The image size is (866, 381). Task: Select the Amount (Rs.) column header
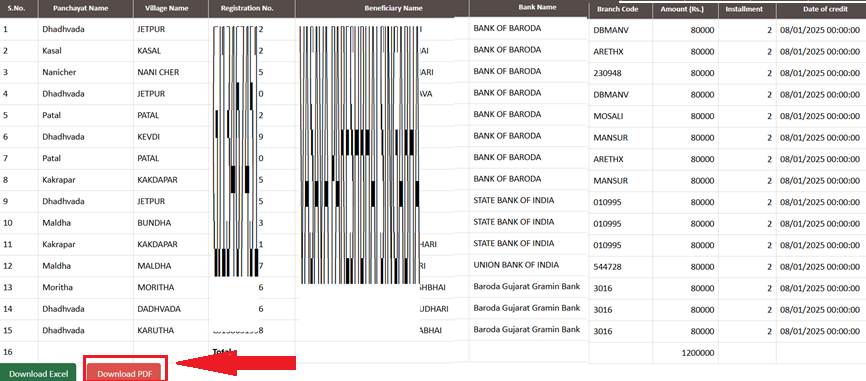pos(686,9)
